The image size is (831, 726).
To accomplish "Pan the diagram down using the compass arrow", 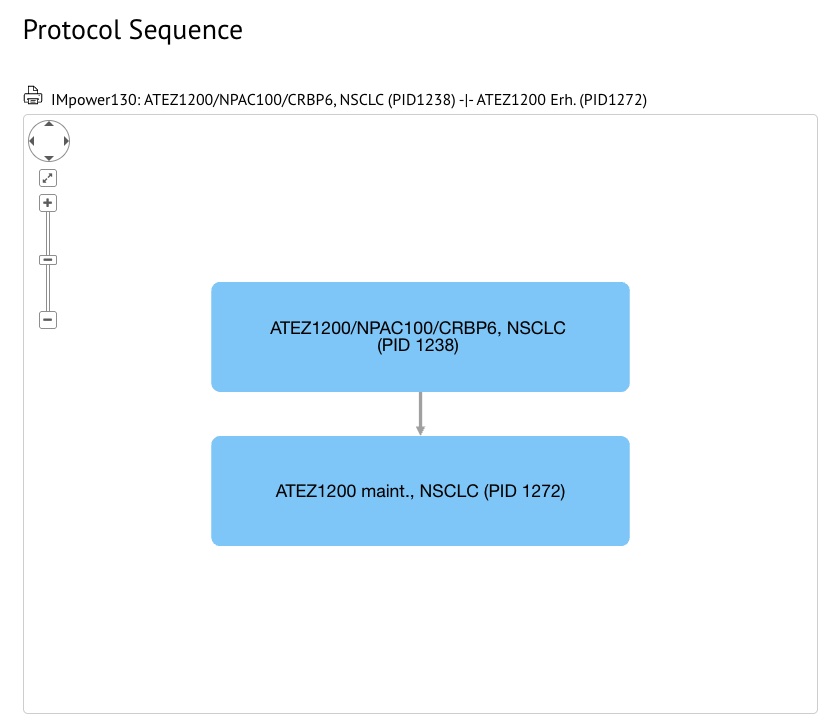I will pyautogui.click(x=48, y=156).
